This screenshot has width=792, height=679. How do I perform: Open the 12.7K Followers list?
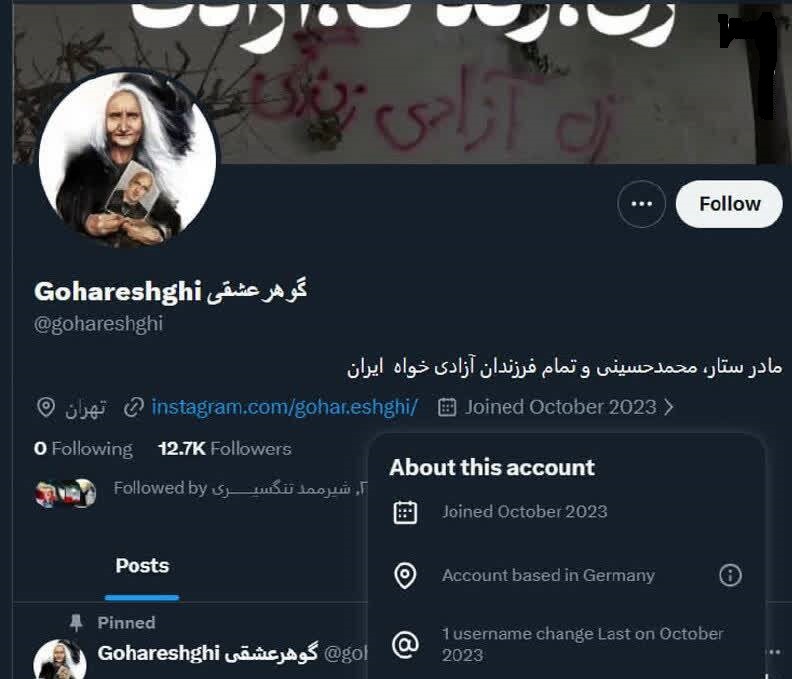225,449
